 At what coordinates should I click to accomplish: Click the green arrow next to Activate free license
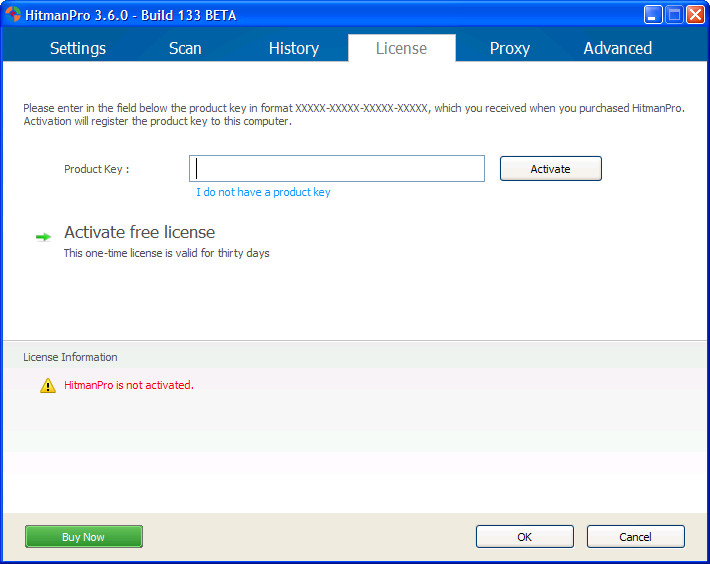[43, 237]
